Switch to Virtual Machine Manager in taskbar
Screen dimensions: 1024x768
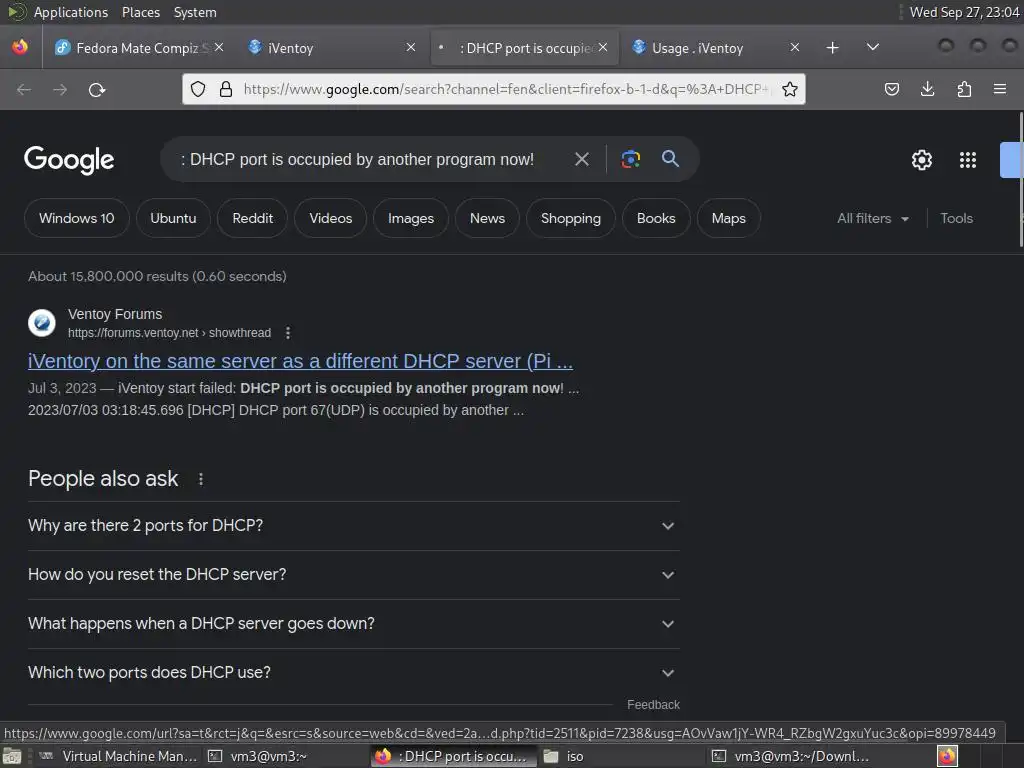120,756
